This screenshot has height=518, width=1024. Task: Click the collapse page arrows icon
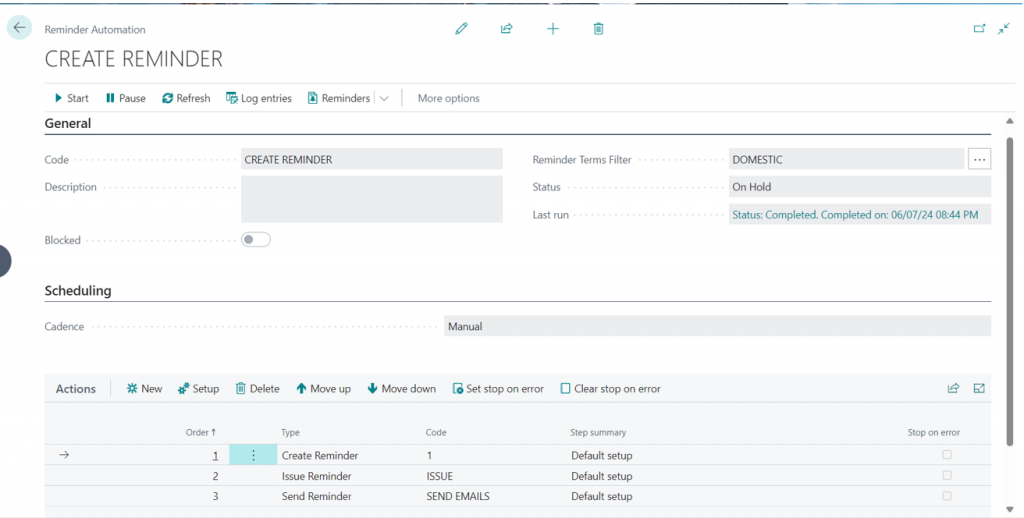(x=1003, y=29)
